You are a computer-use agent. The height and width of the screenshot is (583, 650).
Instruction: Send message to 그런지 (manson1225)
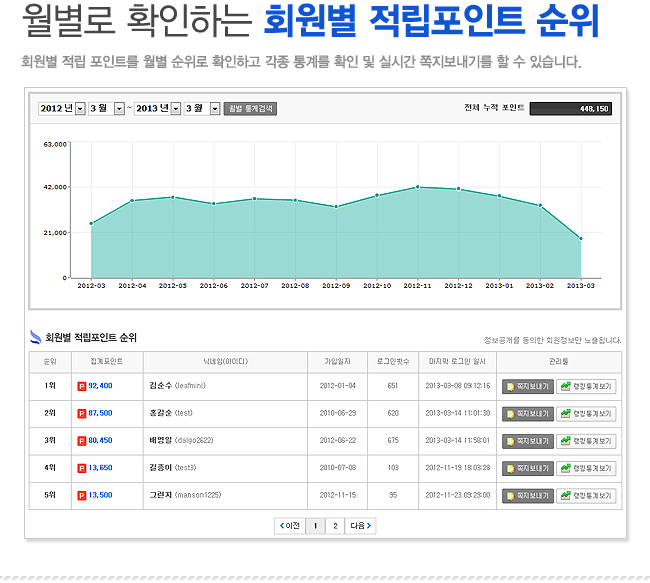528,496
